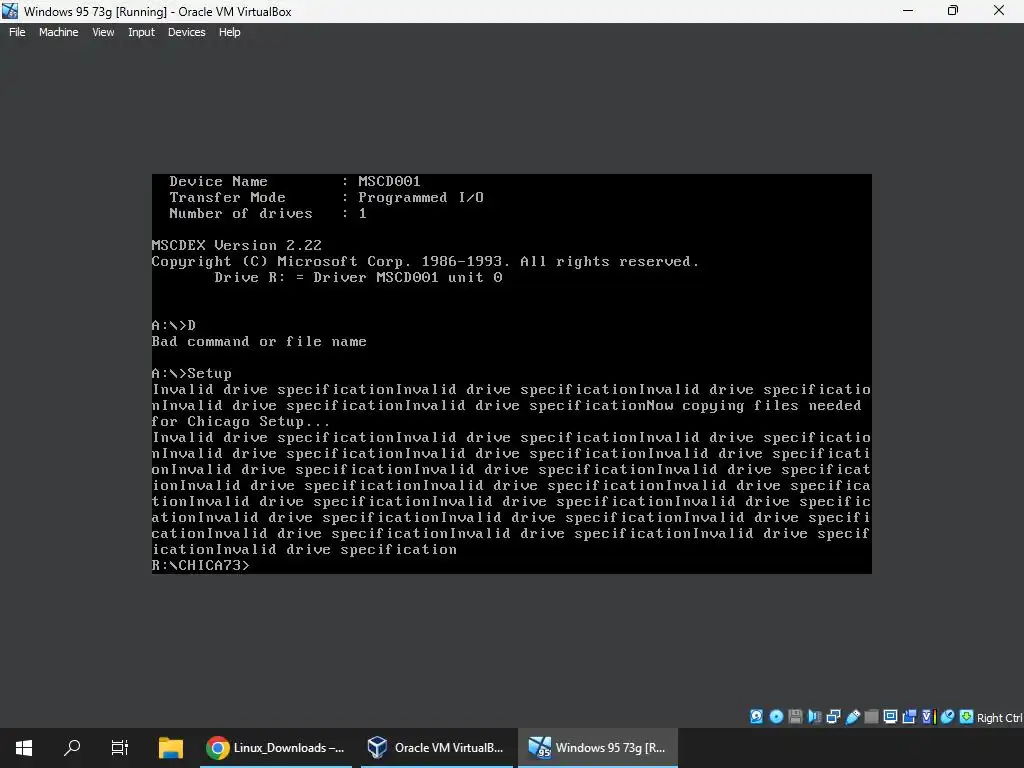The height and width of the screenshot is (768, 1024).
Task: Restore down the VirtualBox VM window
Action: [x=953, y=10]
